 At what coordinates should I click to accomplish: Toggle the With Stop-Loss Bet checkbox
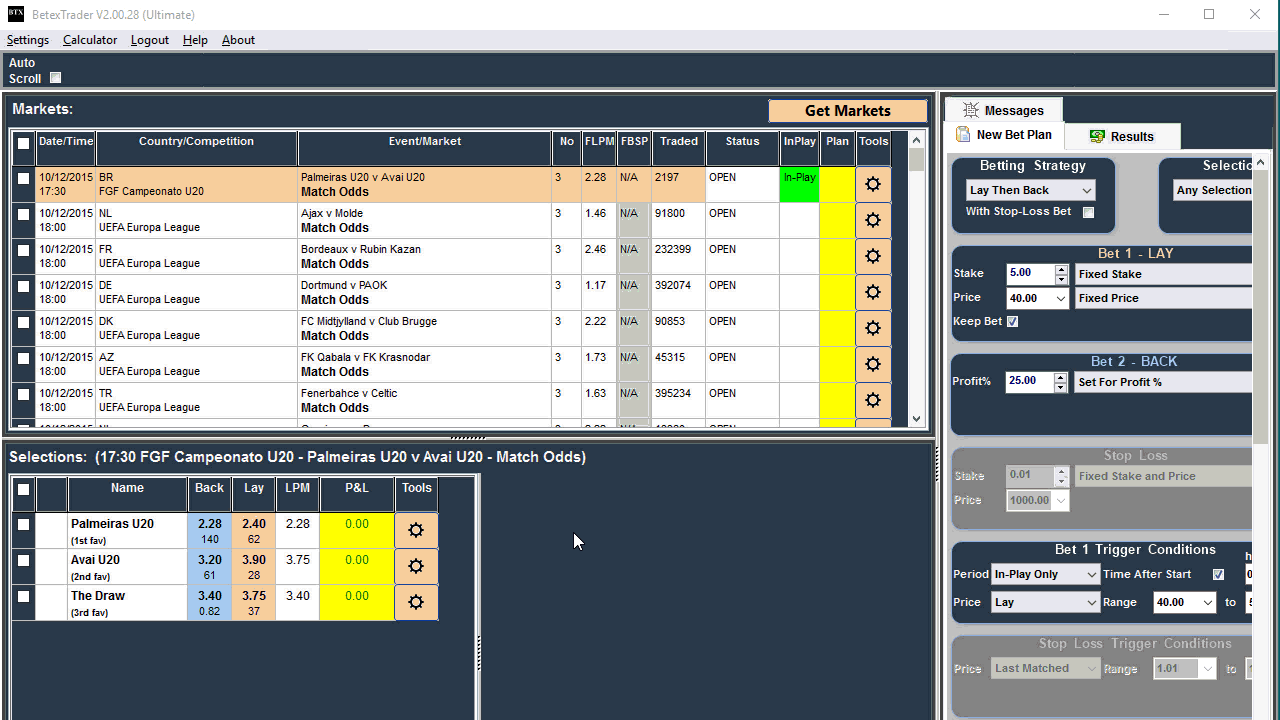tap(1088, 212)
